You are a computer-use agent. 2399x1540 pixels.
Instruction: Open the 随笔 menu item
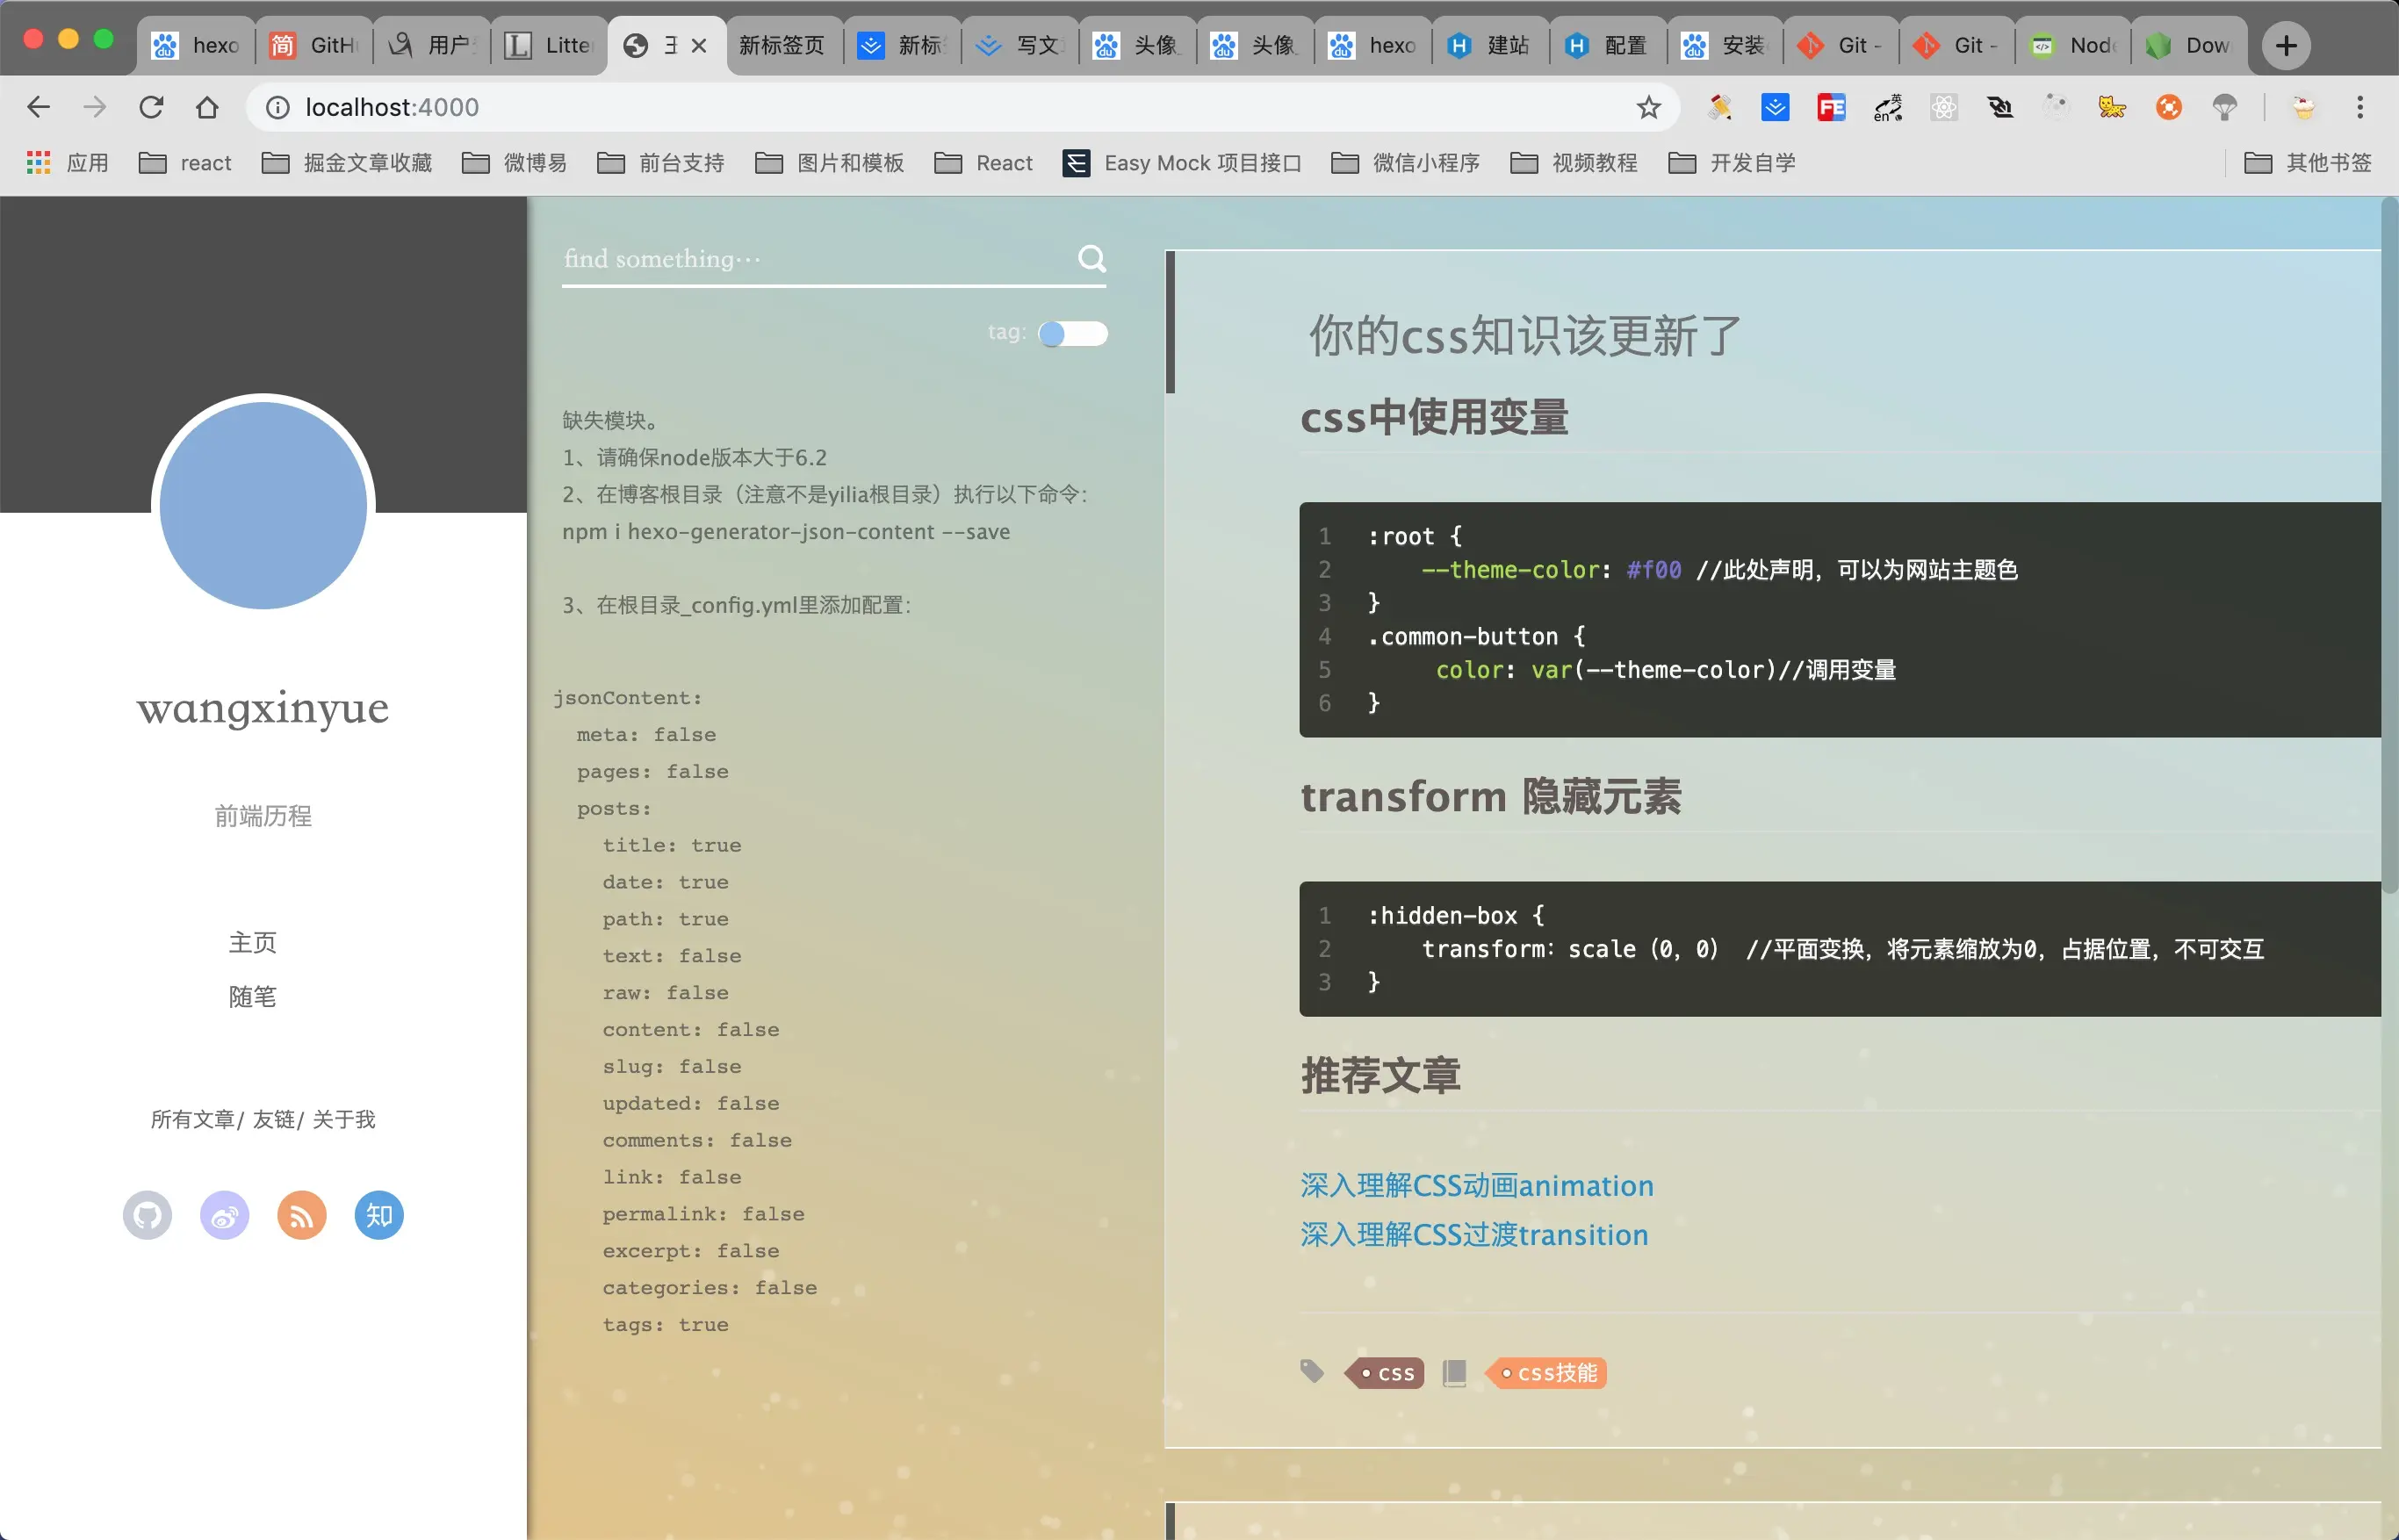click(252, 996)
